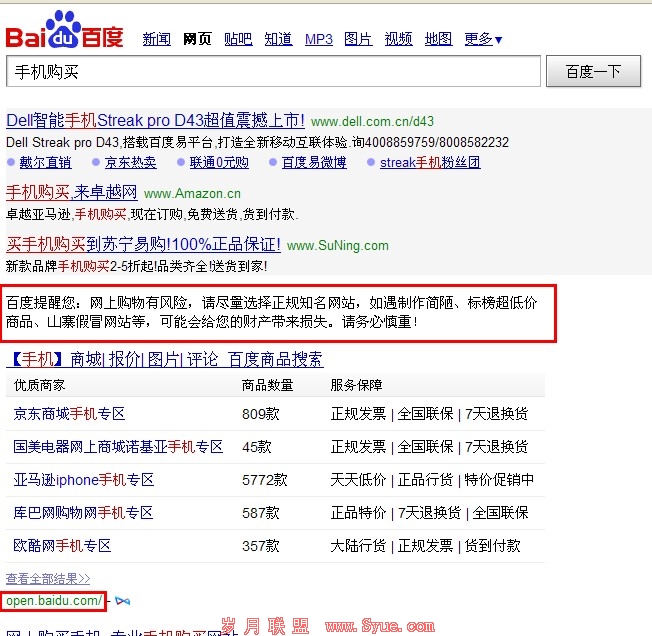Viewport: 652px width, 636px height.
Task: Click the small icon beside open.baidu.com
Action: coord(122,601)
